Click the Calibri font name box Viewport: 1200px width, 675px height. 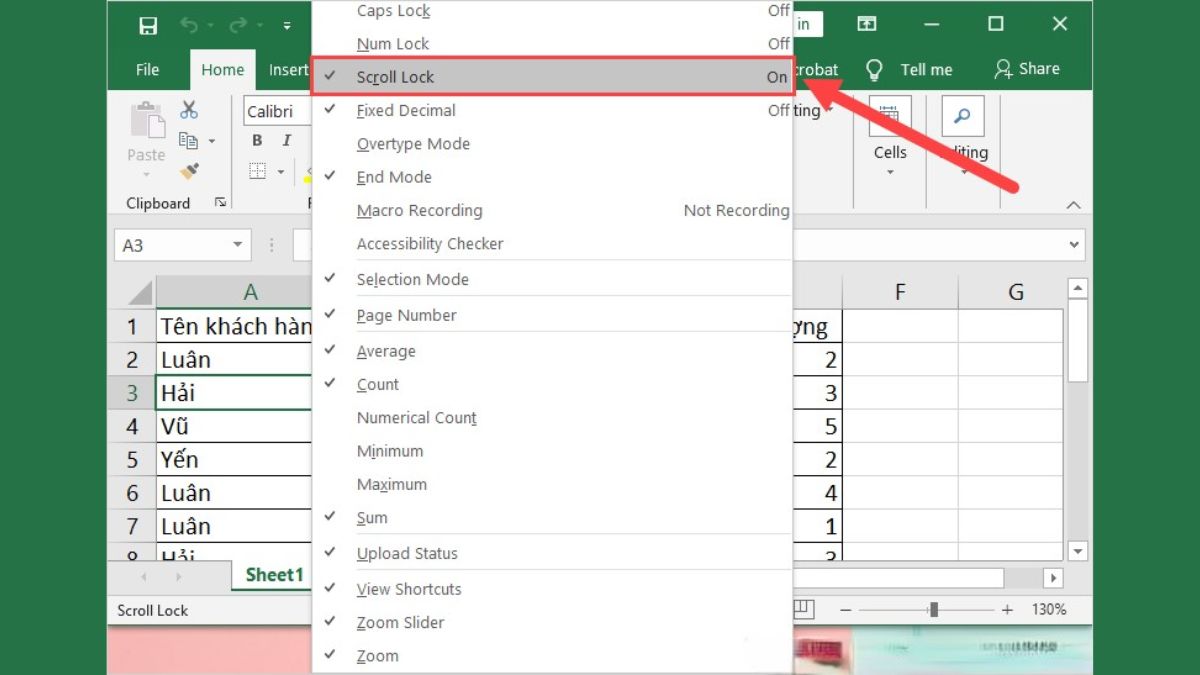(x=278, y=111)
